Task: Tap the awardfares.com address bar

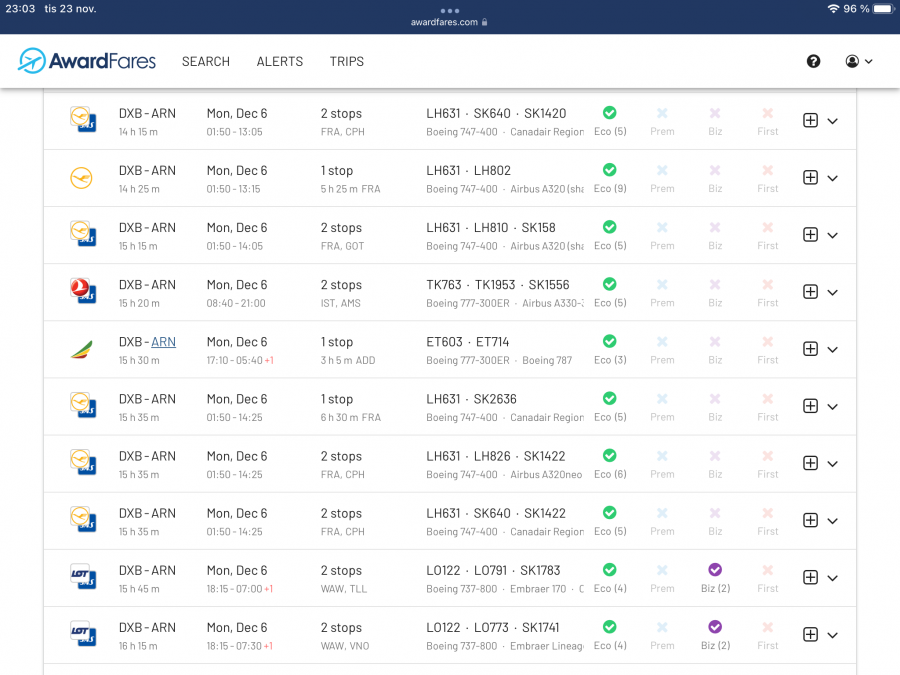Action: pyautogui.click(x=449, y=22)
